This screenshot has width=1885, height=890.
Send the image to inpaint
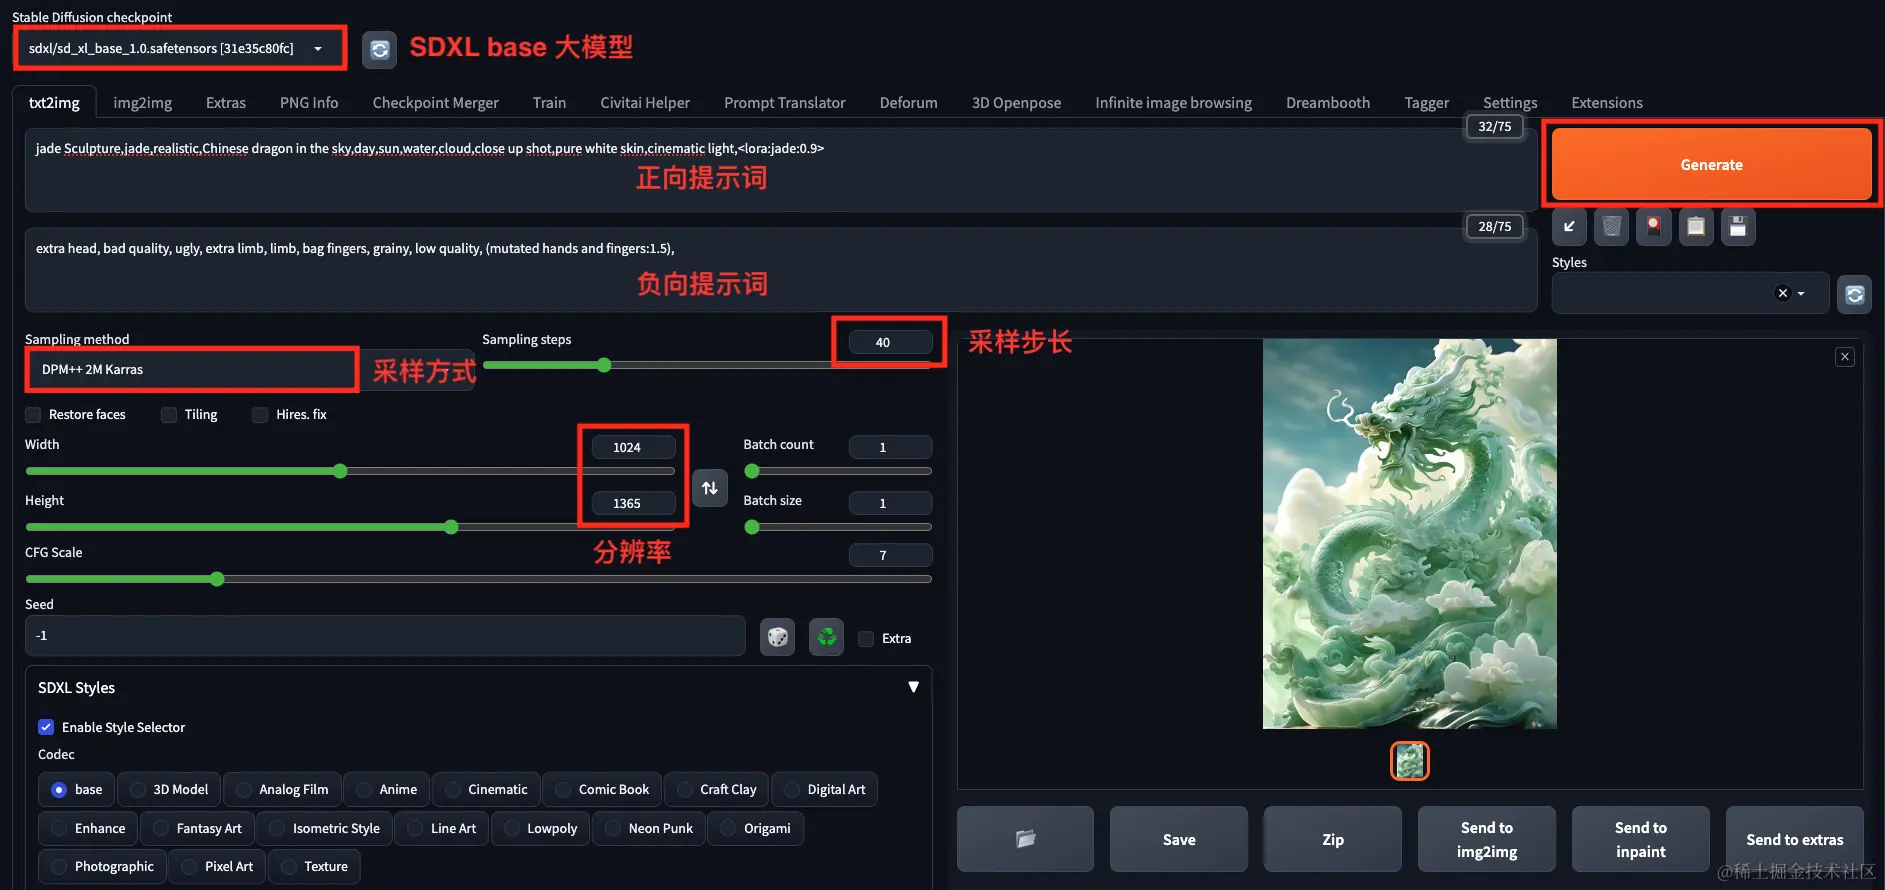click(x=1640, y=839)
